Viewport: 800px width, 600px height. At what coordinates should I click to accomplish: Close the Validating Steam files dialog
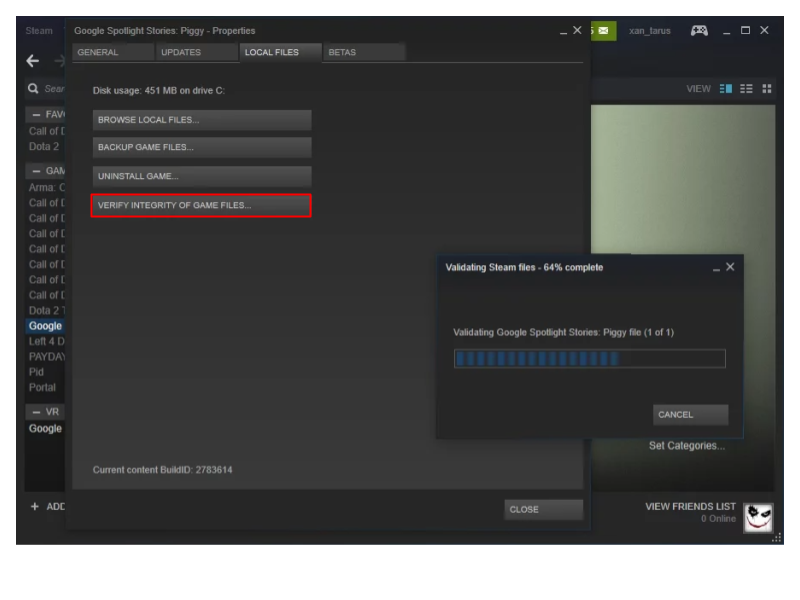[x=730, y=267]
